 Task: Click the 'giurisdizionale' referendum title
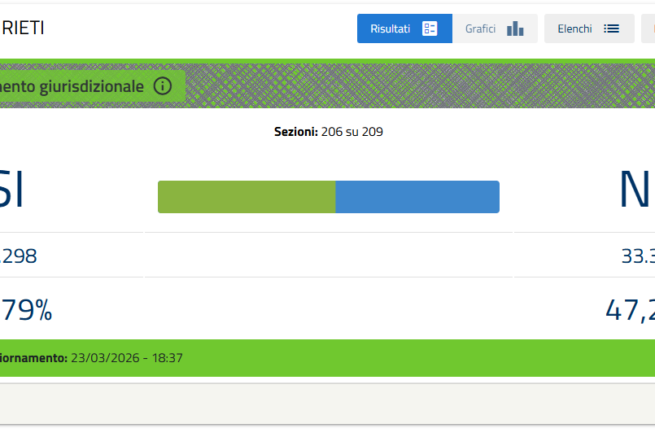pos(72,87)
